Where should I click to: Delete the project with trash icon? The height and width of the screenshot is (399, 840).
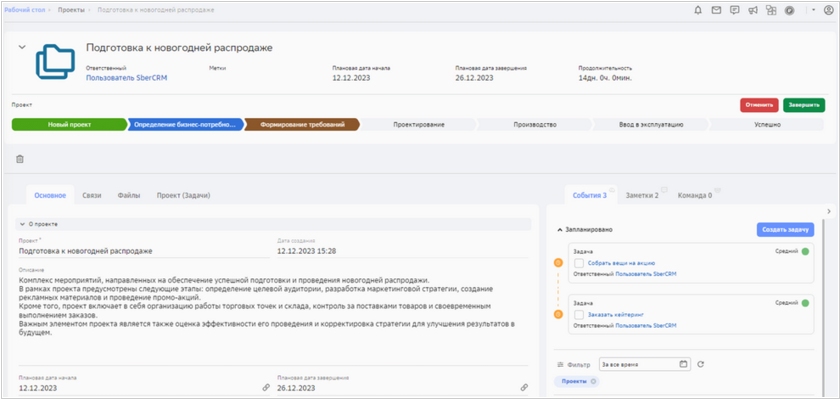(x=20, y=159)
